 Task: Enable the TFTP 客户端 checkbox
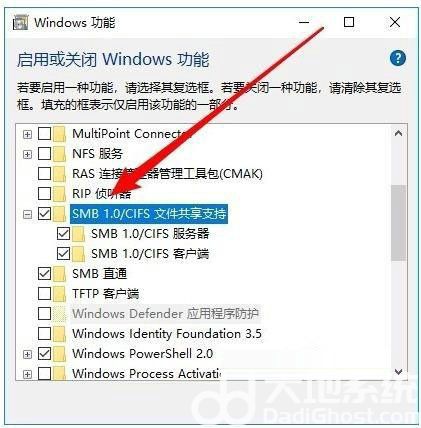(44, 294)
